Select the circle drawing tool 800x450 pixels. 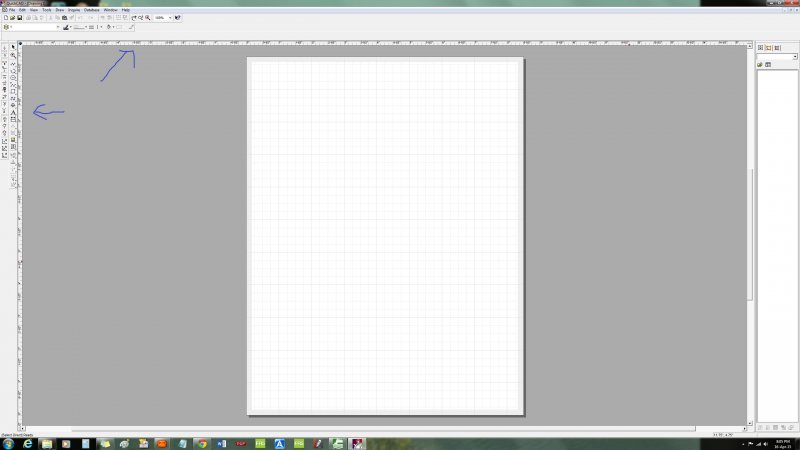[x=13, y=78]
